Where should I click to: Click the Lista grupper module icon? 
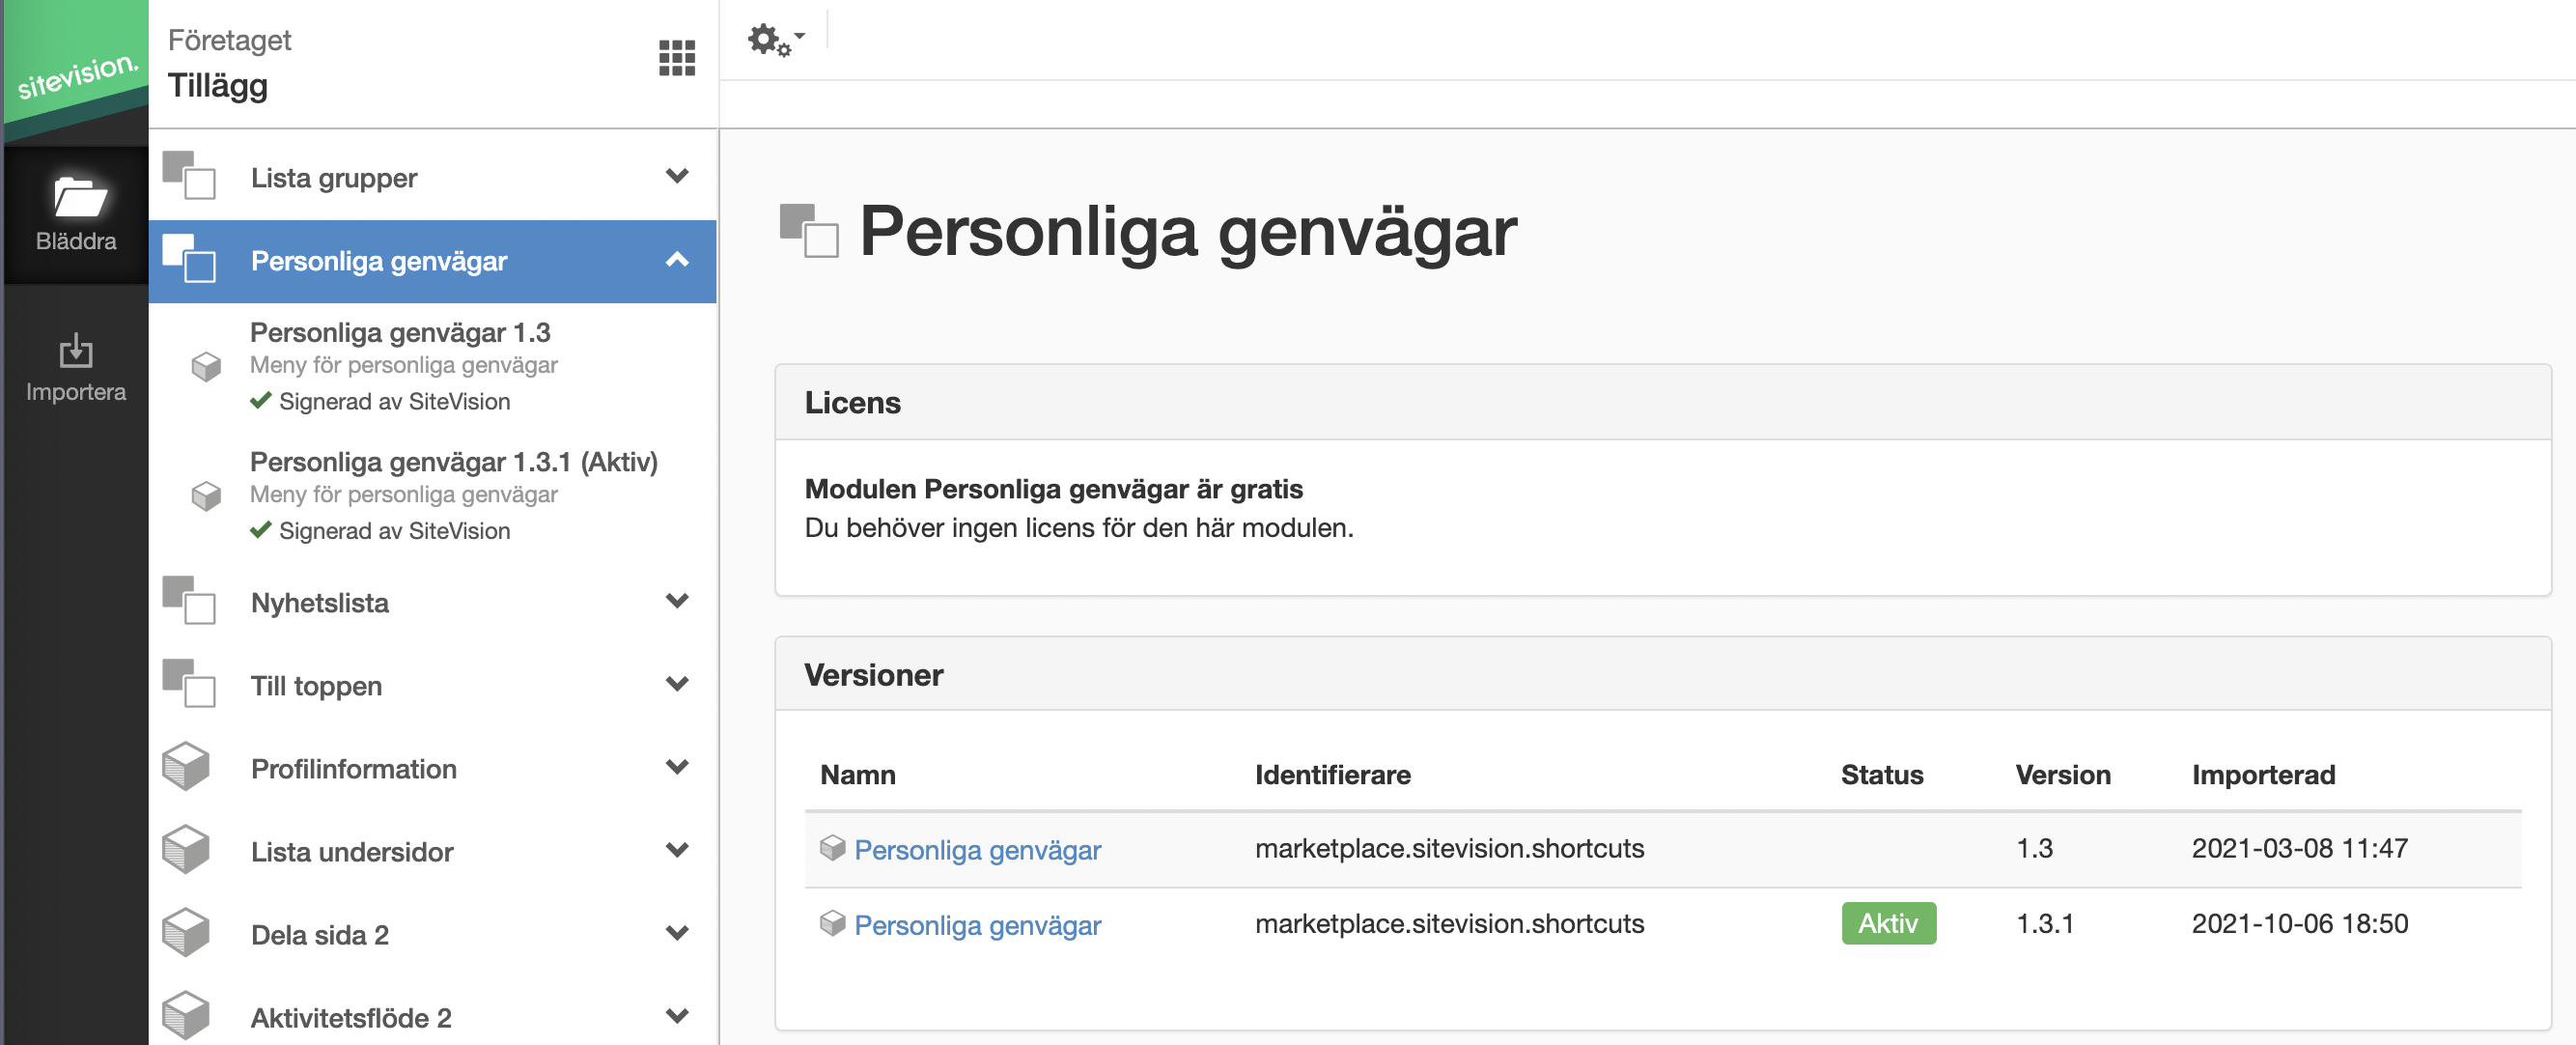click(x=189, y=176)
